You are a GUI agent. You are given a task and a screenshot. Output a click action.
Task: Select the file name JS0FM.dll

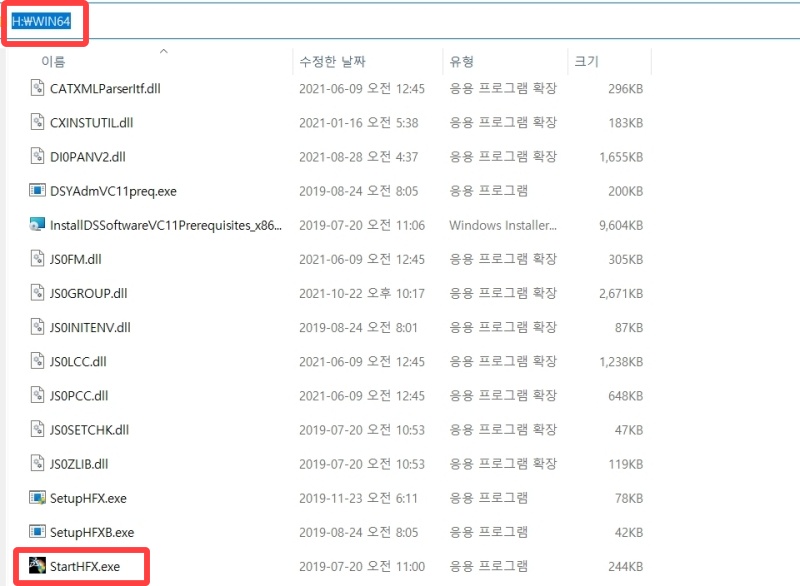point(76,260)
